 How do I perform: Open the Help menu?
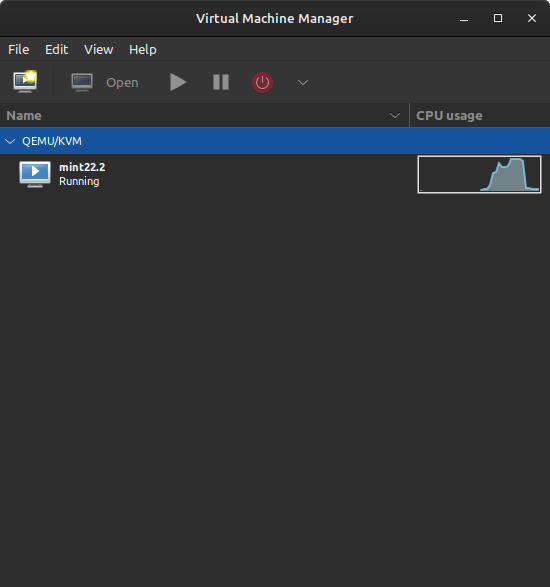coord(143,49)
